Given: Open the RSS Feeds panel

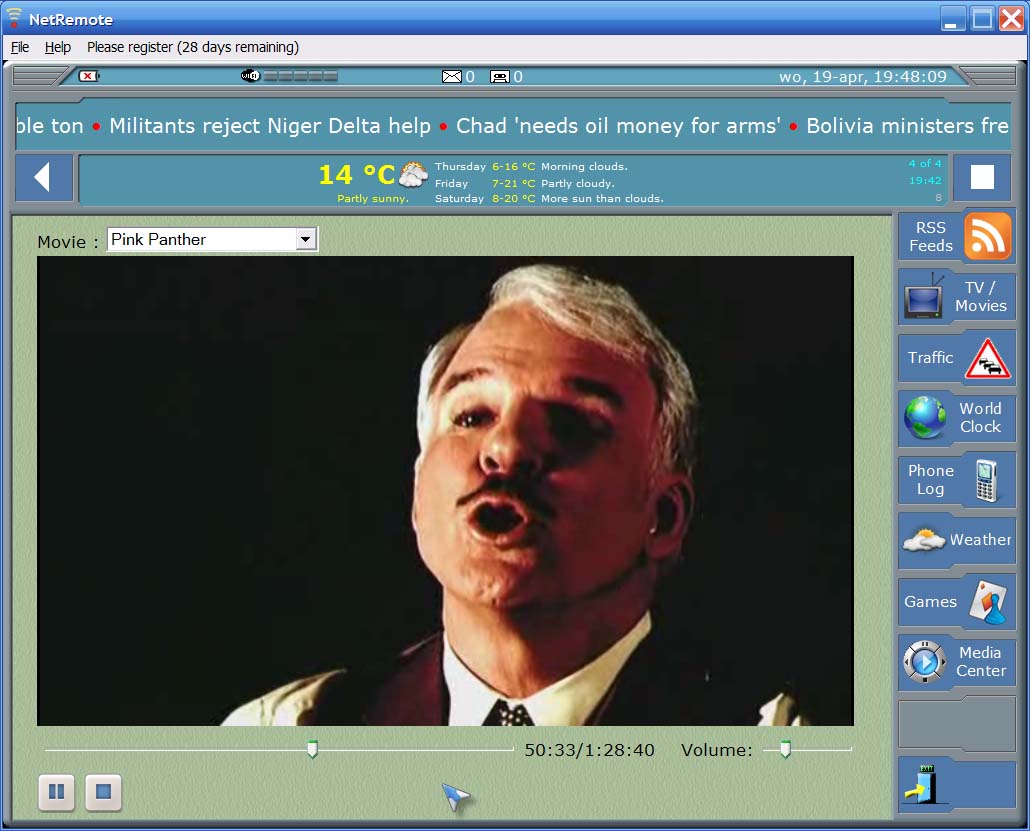Looking at the screenshot, I should point(956,237).
